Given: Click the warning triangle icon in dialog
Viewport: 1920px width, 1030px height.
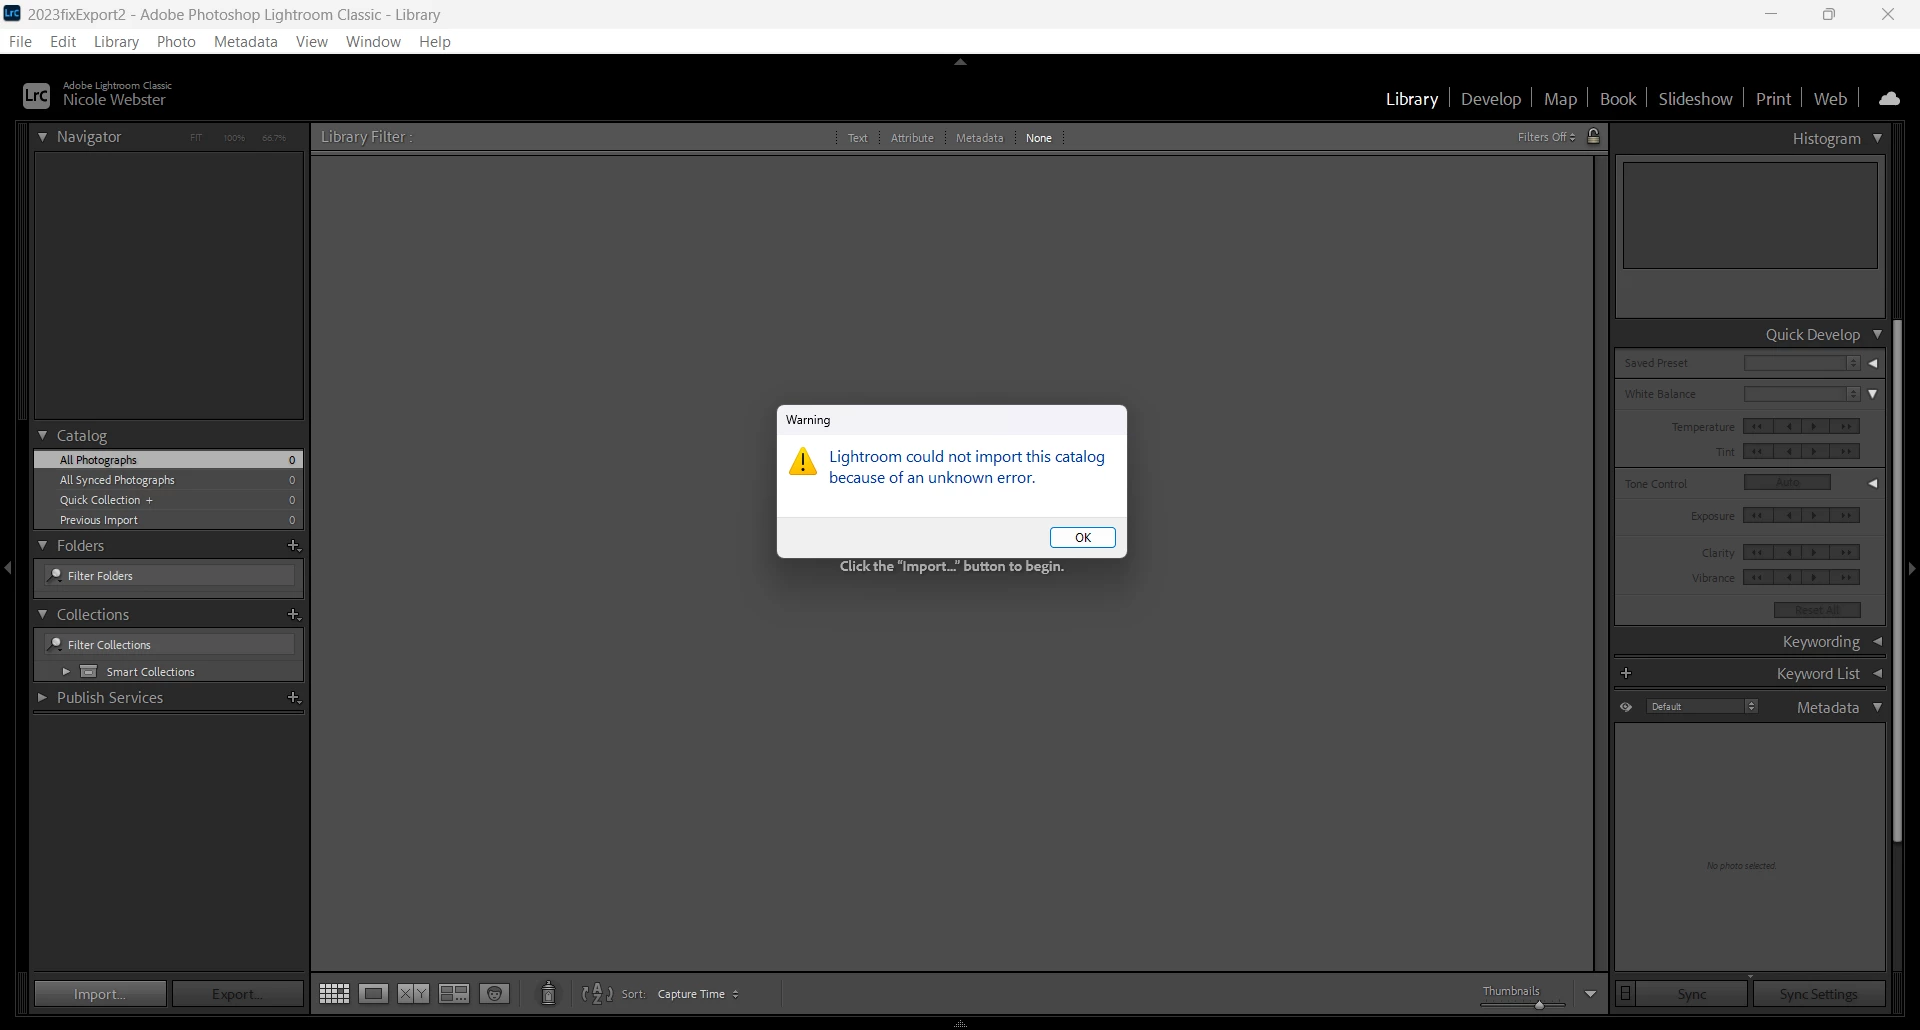Looking at the screenshot, I should point(803,462).
